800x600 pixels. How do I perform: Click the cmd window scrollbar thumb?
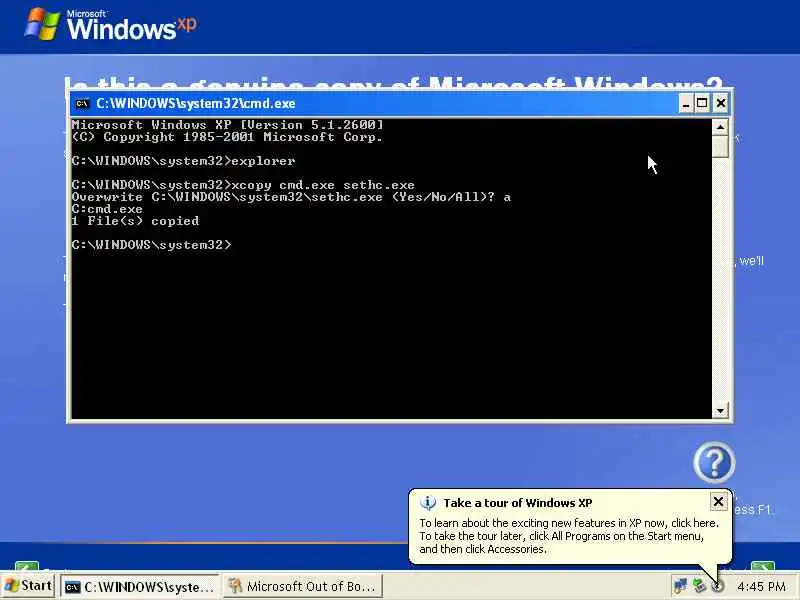[x=720, y=146]
